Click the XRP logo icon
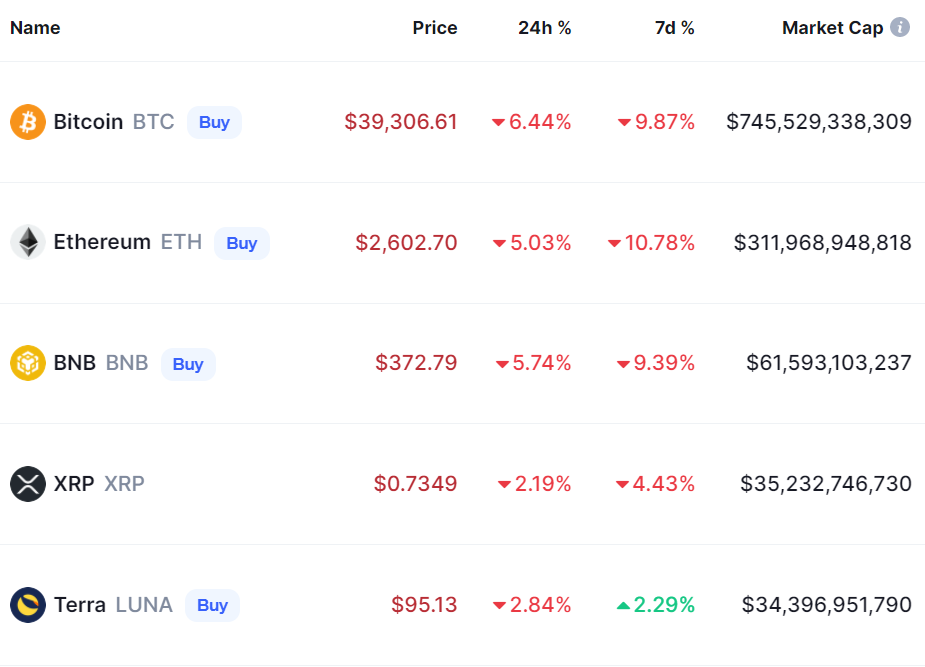The width and height of the screenshot is (925, 667). click(x=28, y=484)
